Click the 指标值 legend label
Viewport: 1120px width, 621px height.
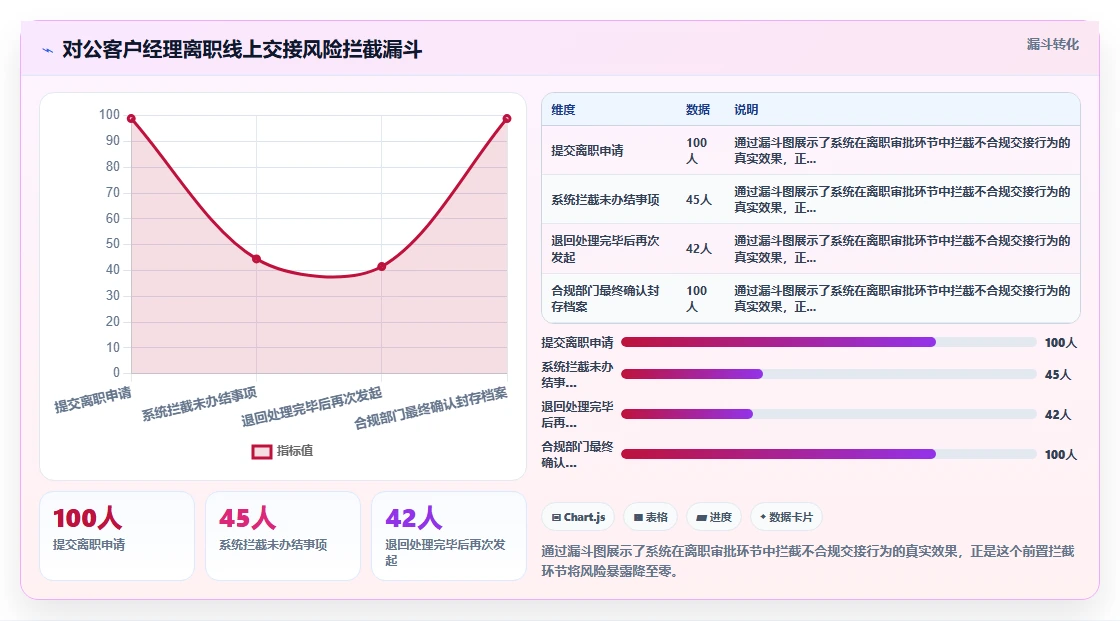pyautogui.click(x=295, y=451)
